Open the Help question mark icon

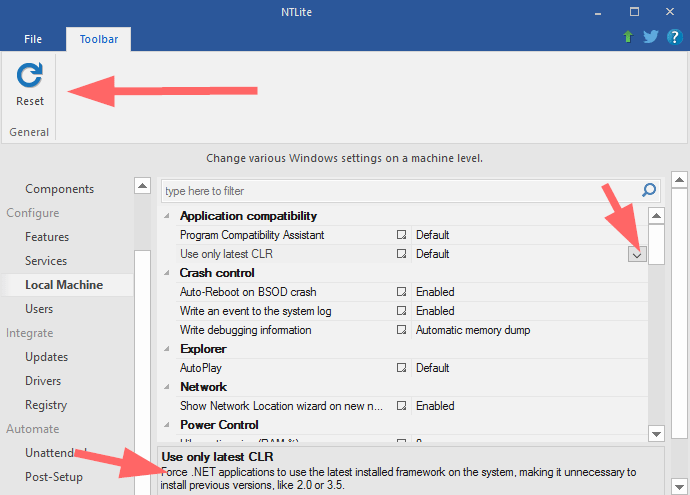(x=674, y=37)
